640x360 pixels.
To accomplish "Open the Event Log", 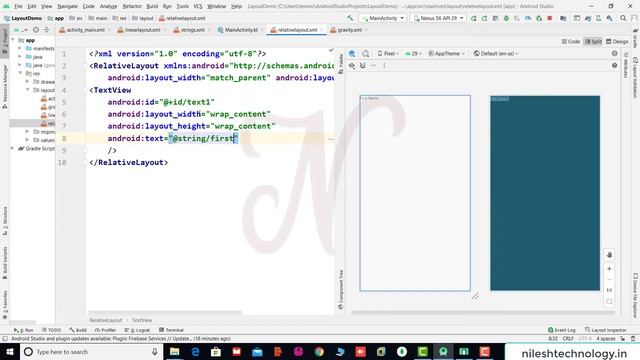I will (562, 330).
